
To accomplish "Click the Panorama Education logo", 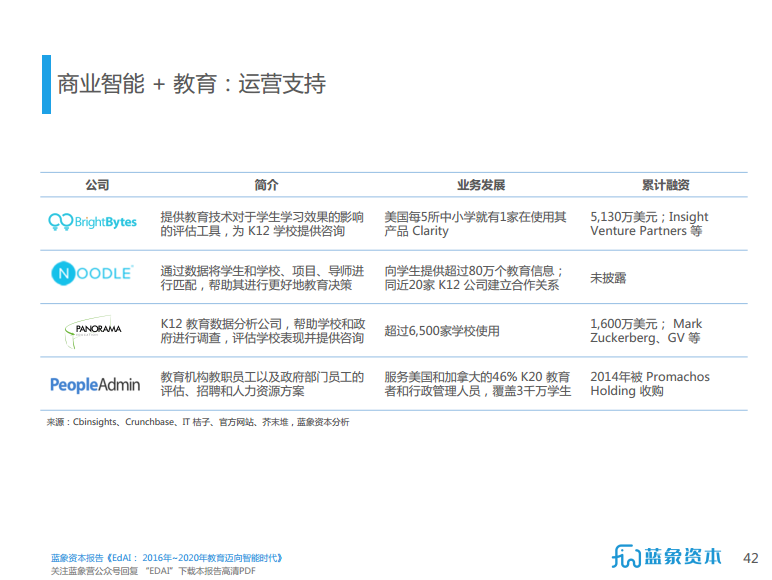I will click(x=93, y=331).
